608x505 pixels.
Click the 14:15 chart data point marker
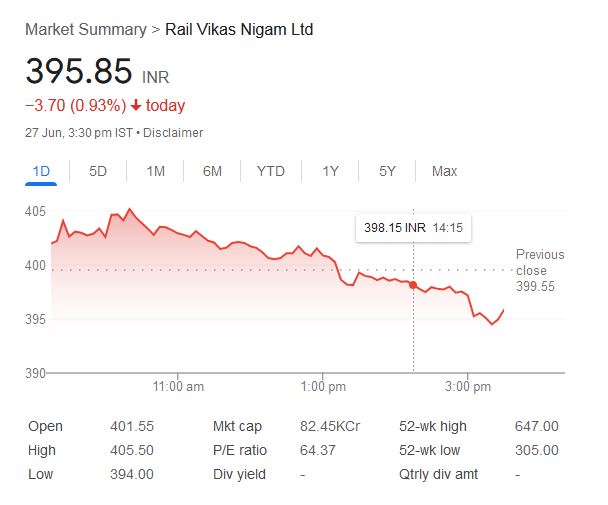413,285
